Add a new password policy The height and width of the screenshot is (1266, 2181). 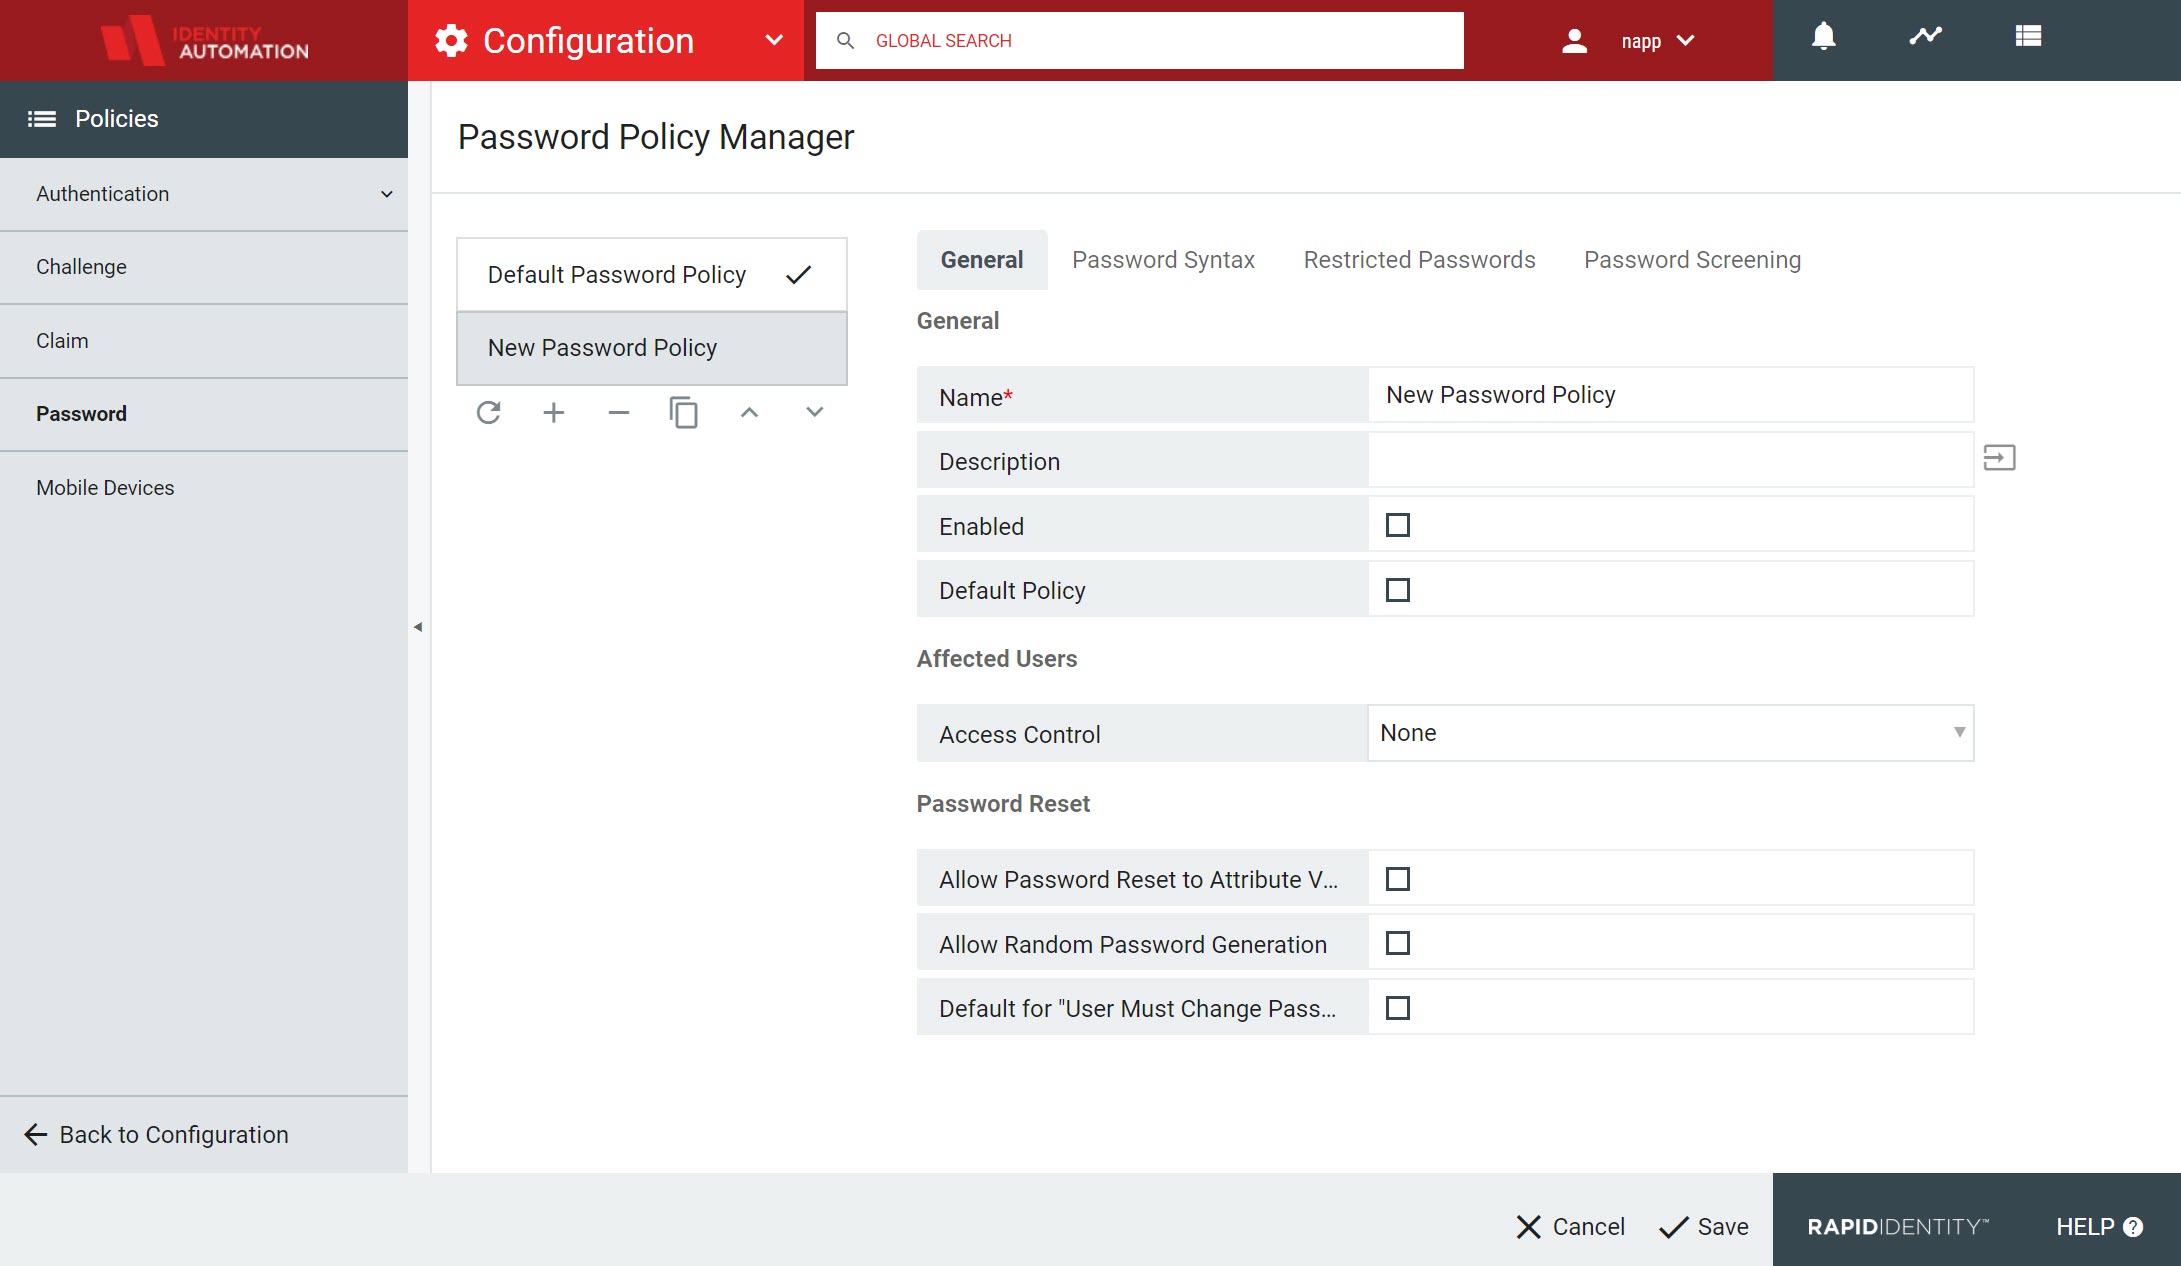(553, 412)
